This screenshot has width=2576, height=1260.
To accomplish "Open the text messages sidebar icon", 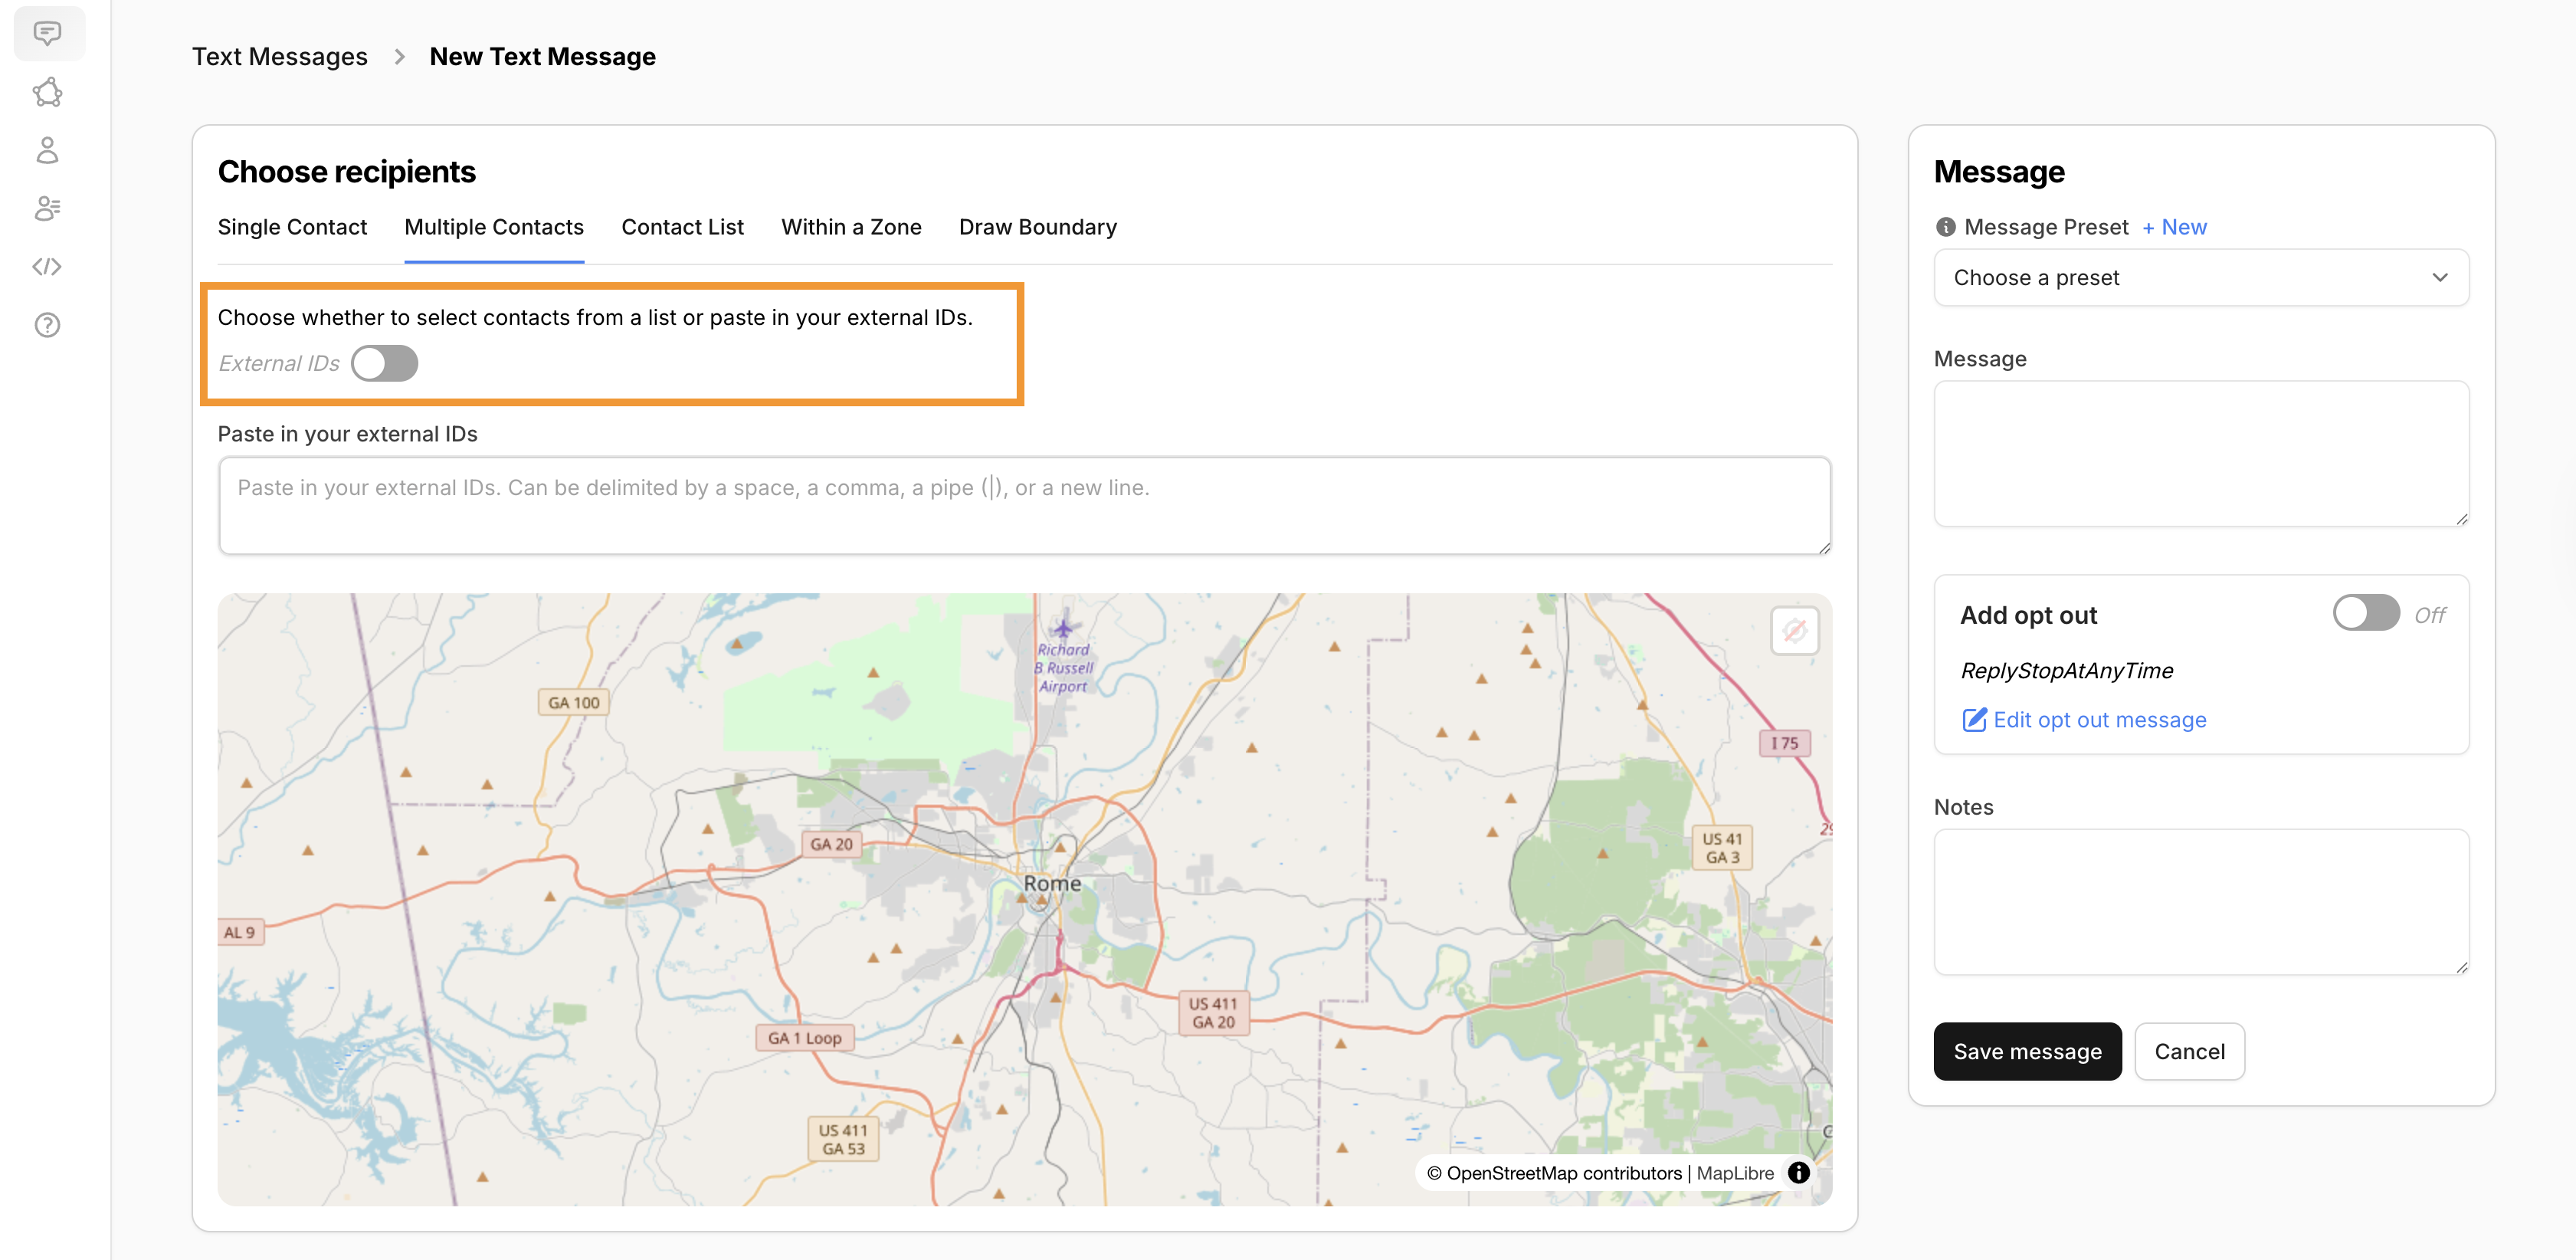I will (47, 33).
